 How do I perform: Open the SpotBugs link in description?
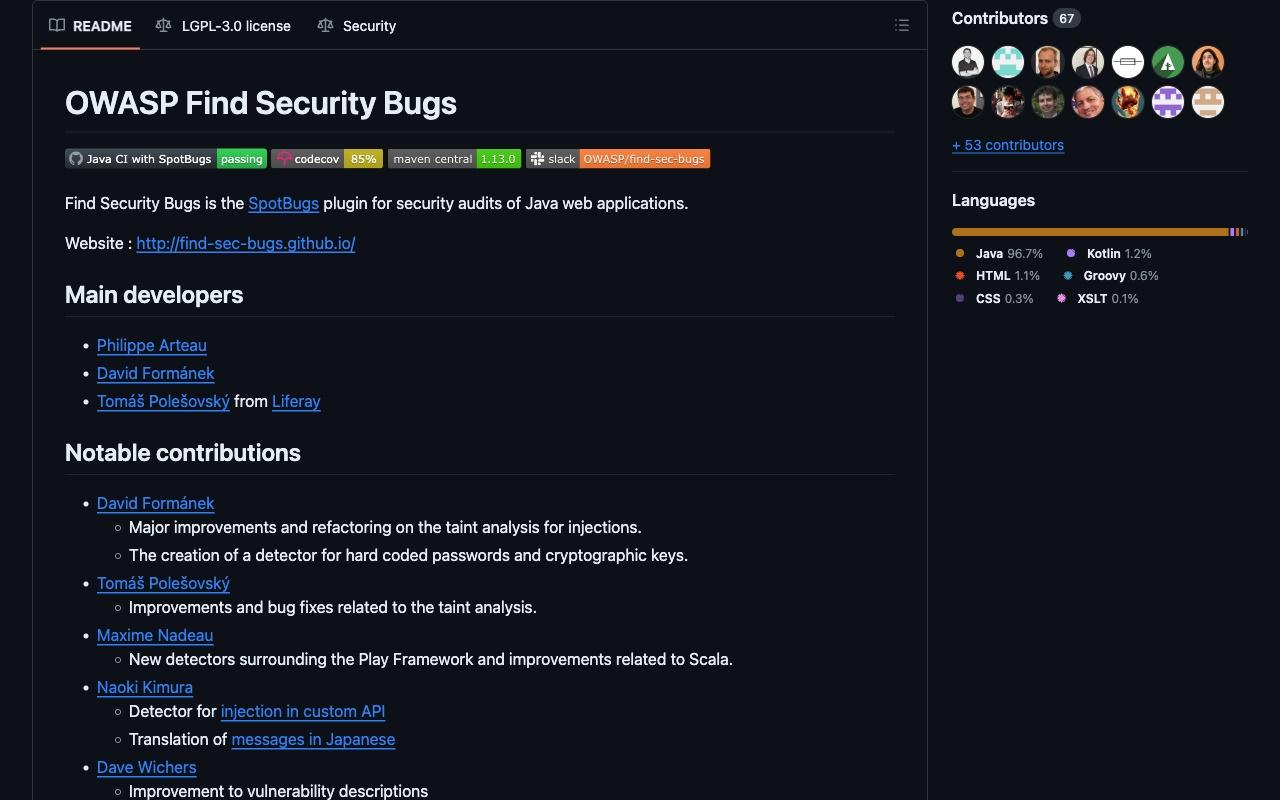coord(283,203)
